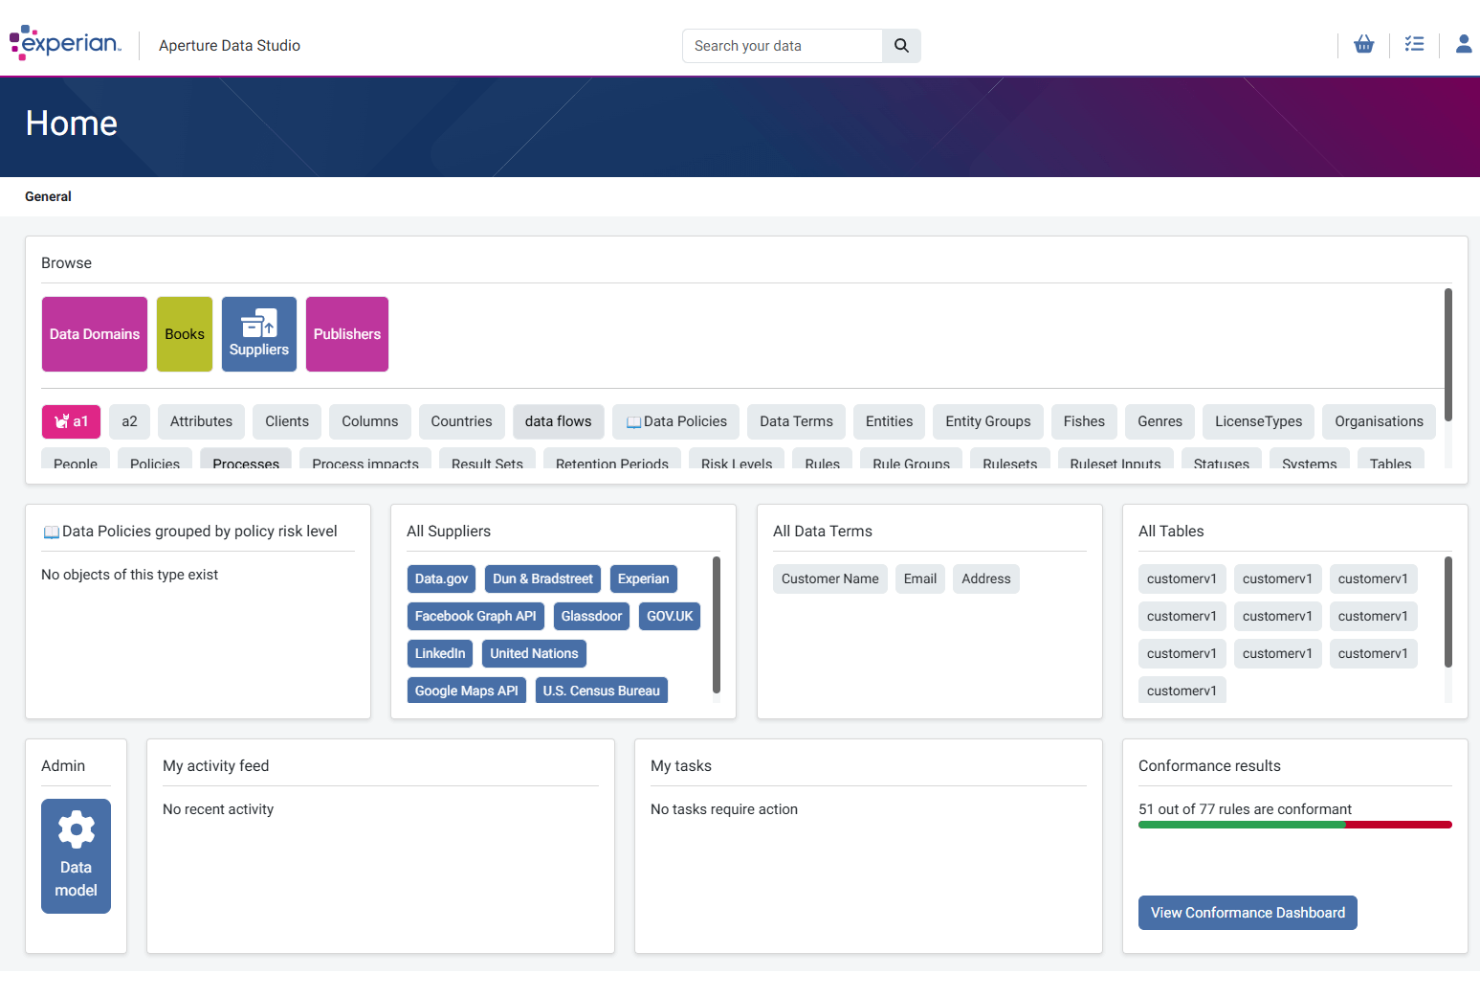Open the Data model admin settings

point(76,855)
